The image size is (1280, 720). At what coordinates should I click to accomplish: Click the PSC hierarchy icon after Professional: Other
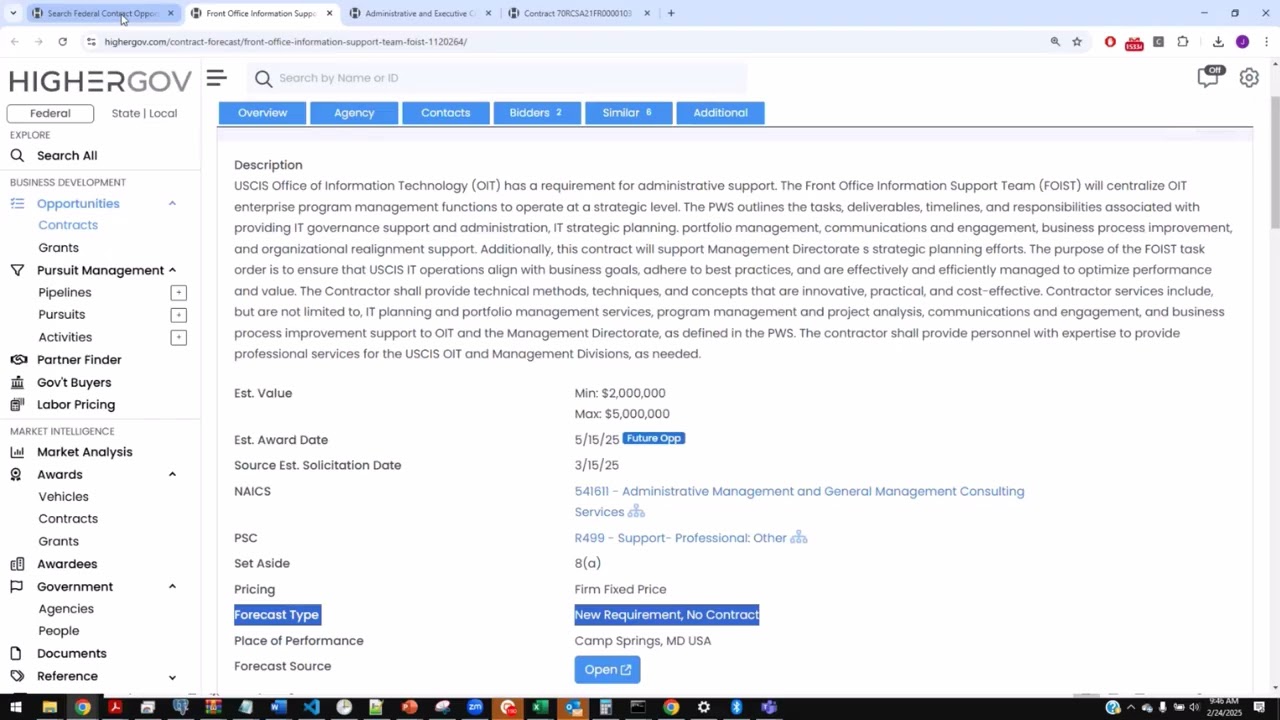(x=798, y=538)
